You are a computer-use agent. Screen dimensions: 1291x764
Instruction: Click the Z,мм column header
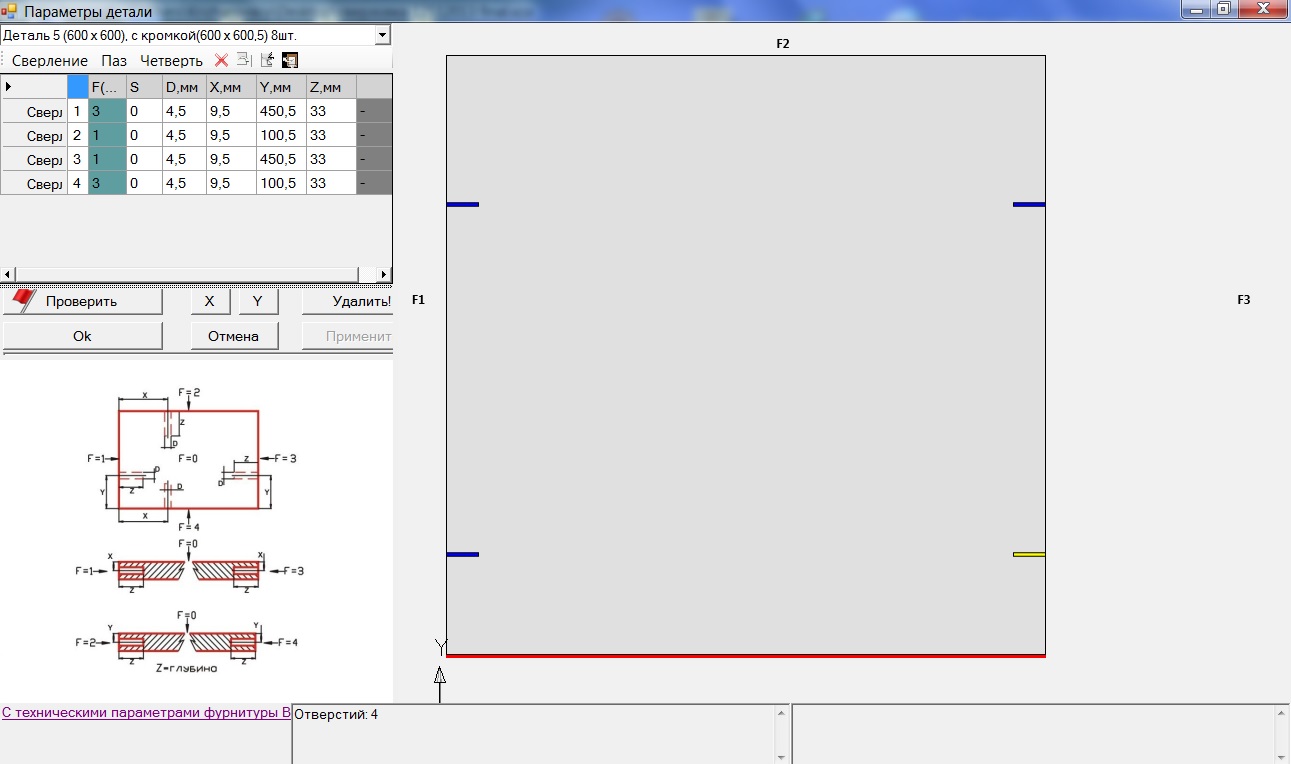[331, 87]
